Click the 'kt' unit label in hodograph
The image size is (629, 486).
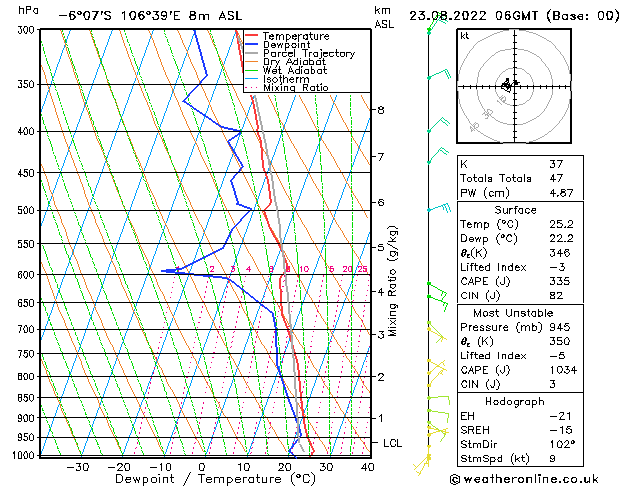point(465,36)
